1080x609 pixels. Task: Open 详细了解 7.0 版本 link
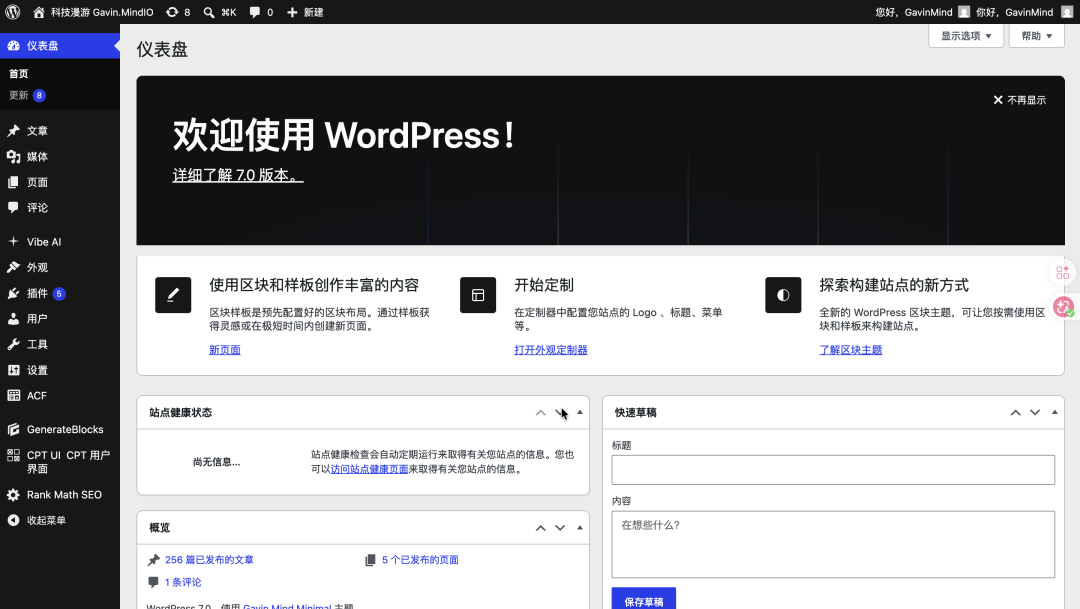pyautogui.click(x=238, y=175)
